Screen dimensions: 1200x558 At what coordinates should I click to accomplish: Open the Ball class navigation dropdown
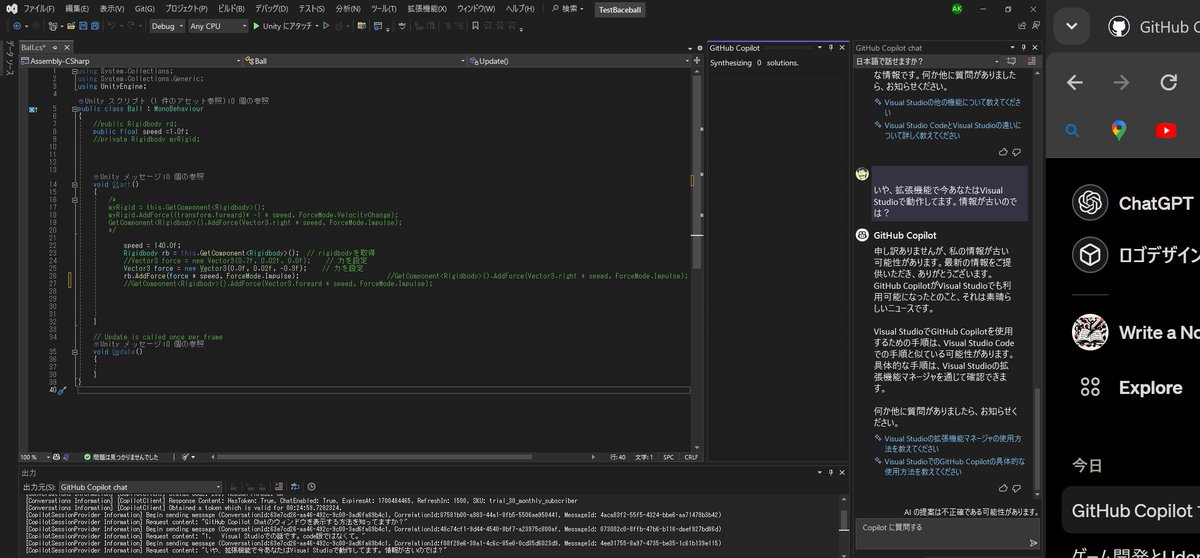pyautogui.click(x=353, y=61)
